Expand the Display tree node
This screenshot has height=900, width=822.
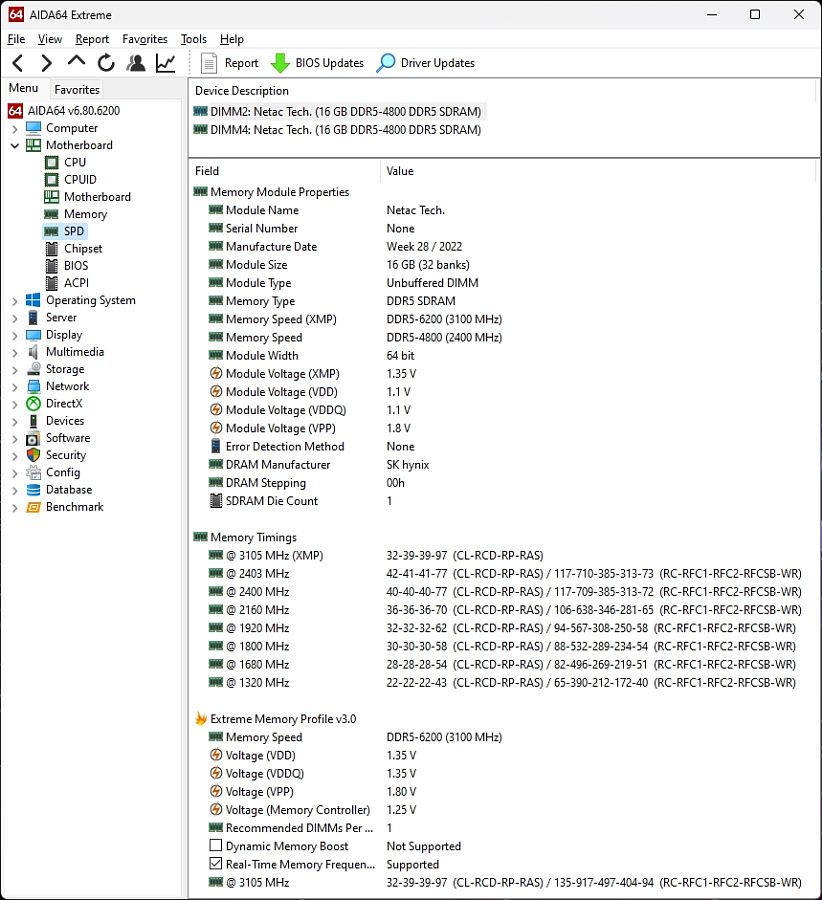15,335
